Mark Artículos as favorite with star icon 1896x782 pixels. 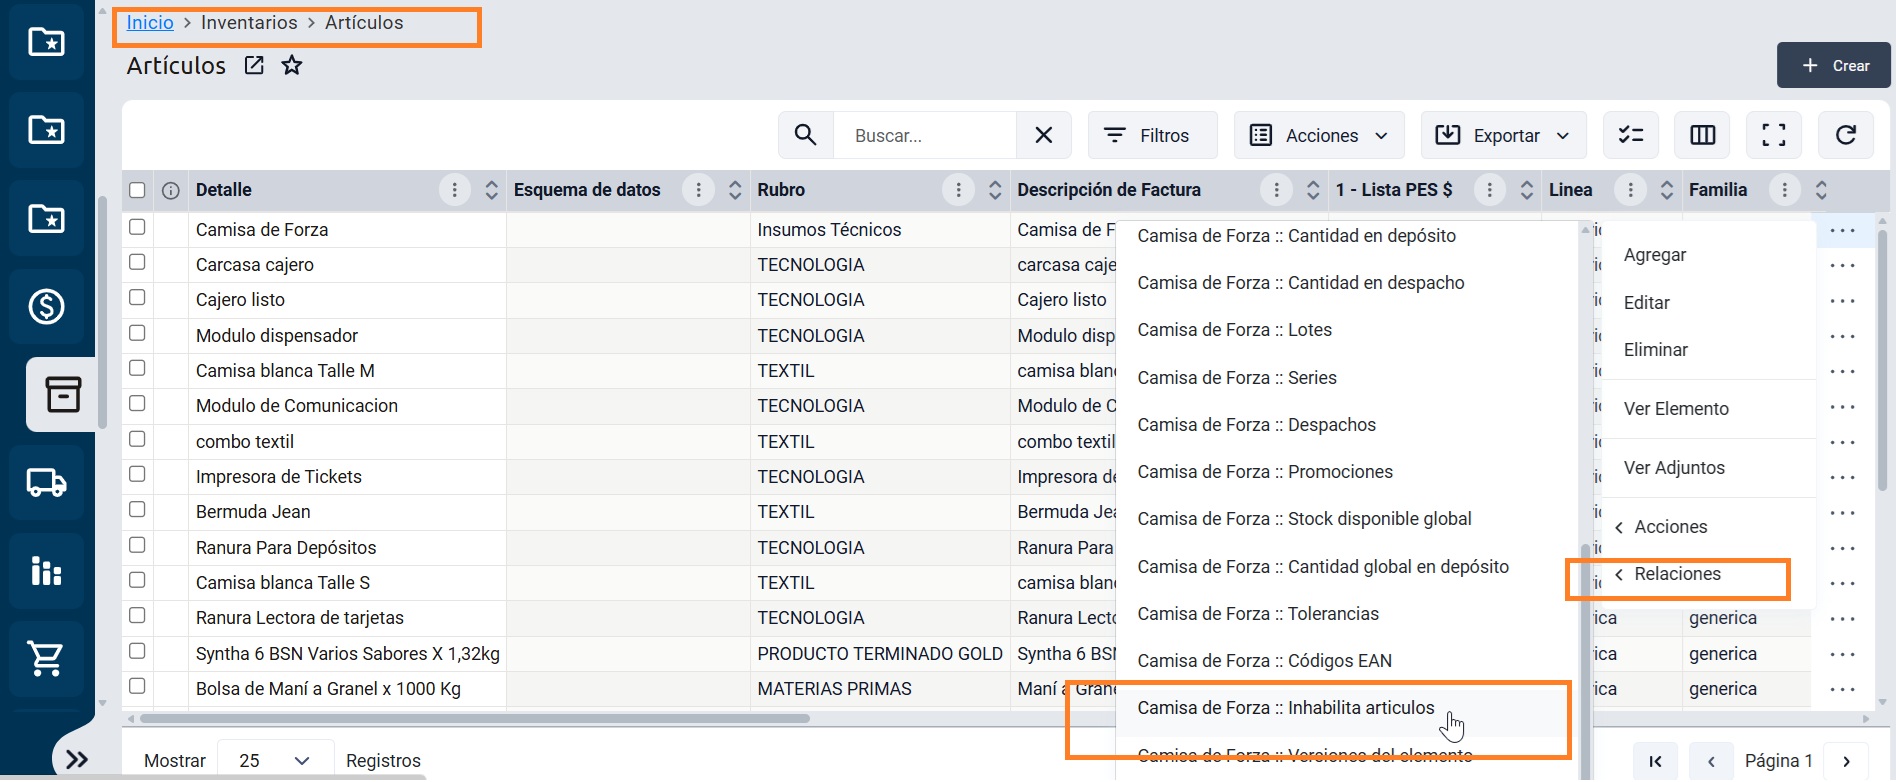pyautogui.click(x=291, y=66)
